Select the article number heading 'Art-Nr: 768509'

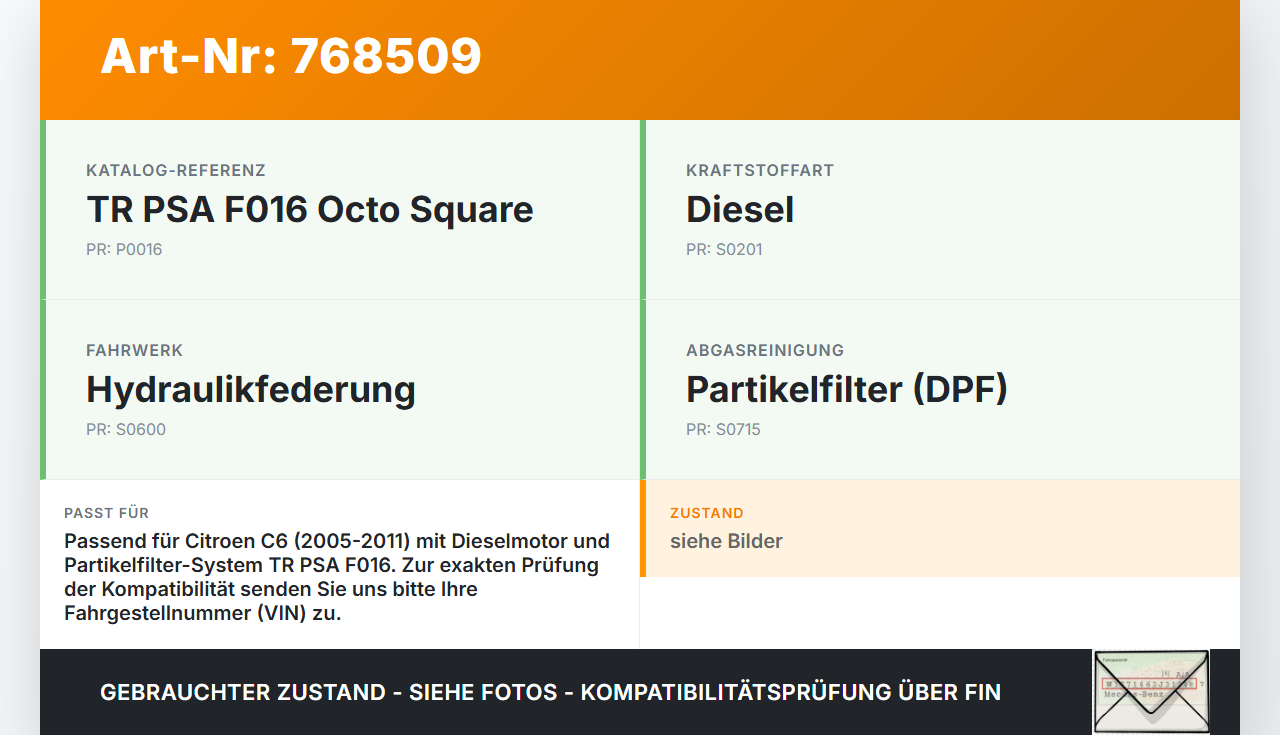coord(291,56)
